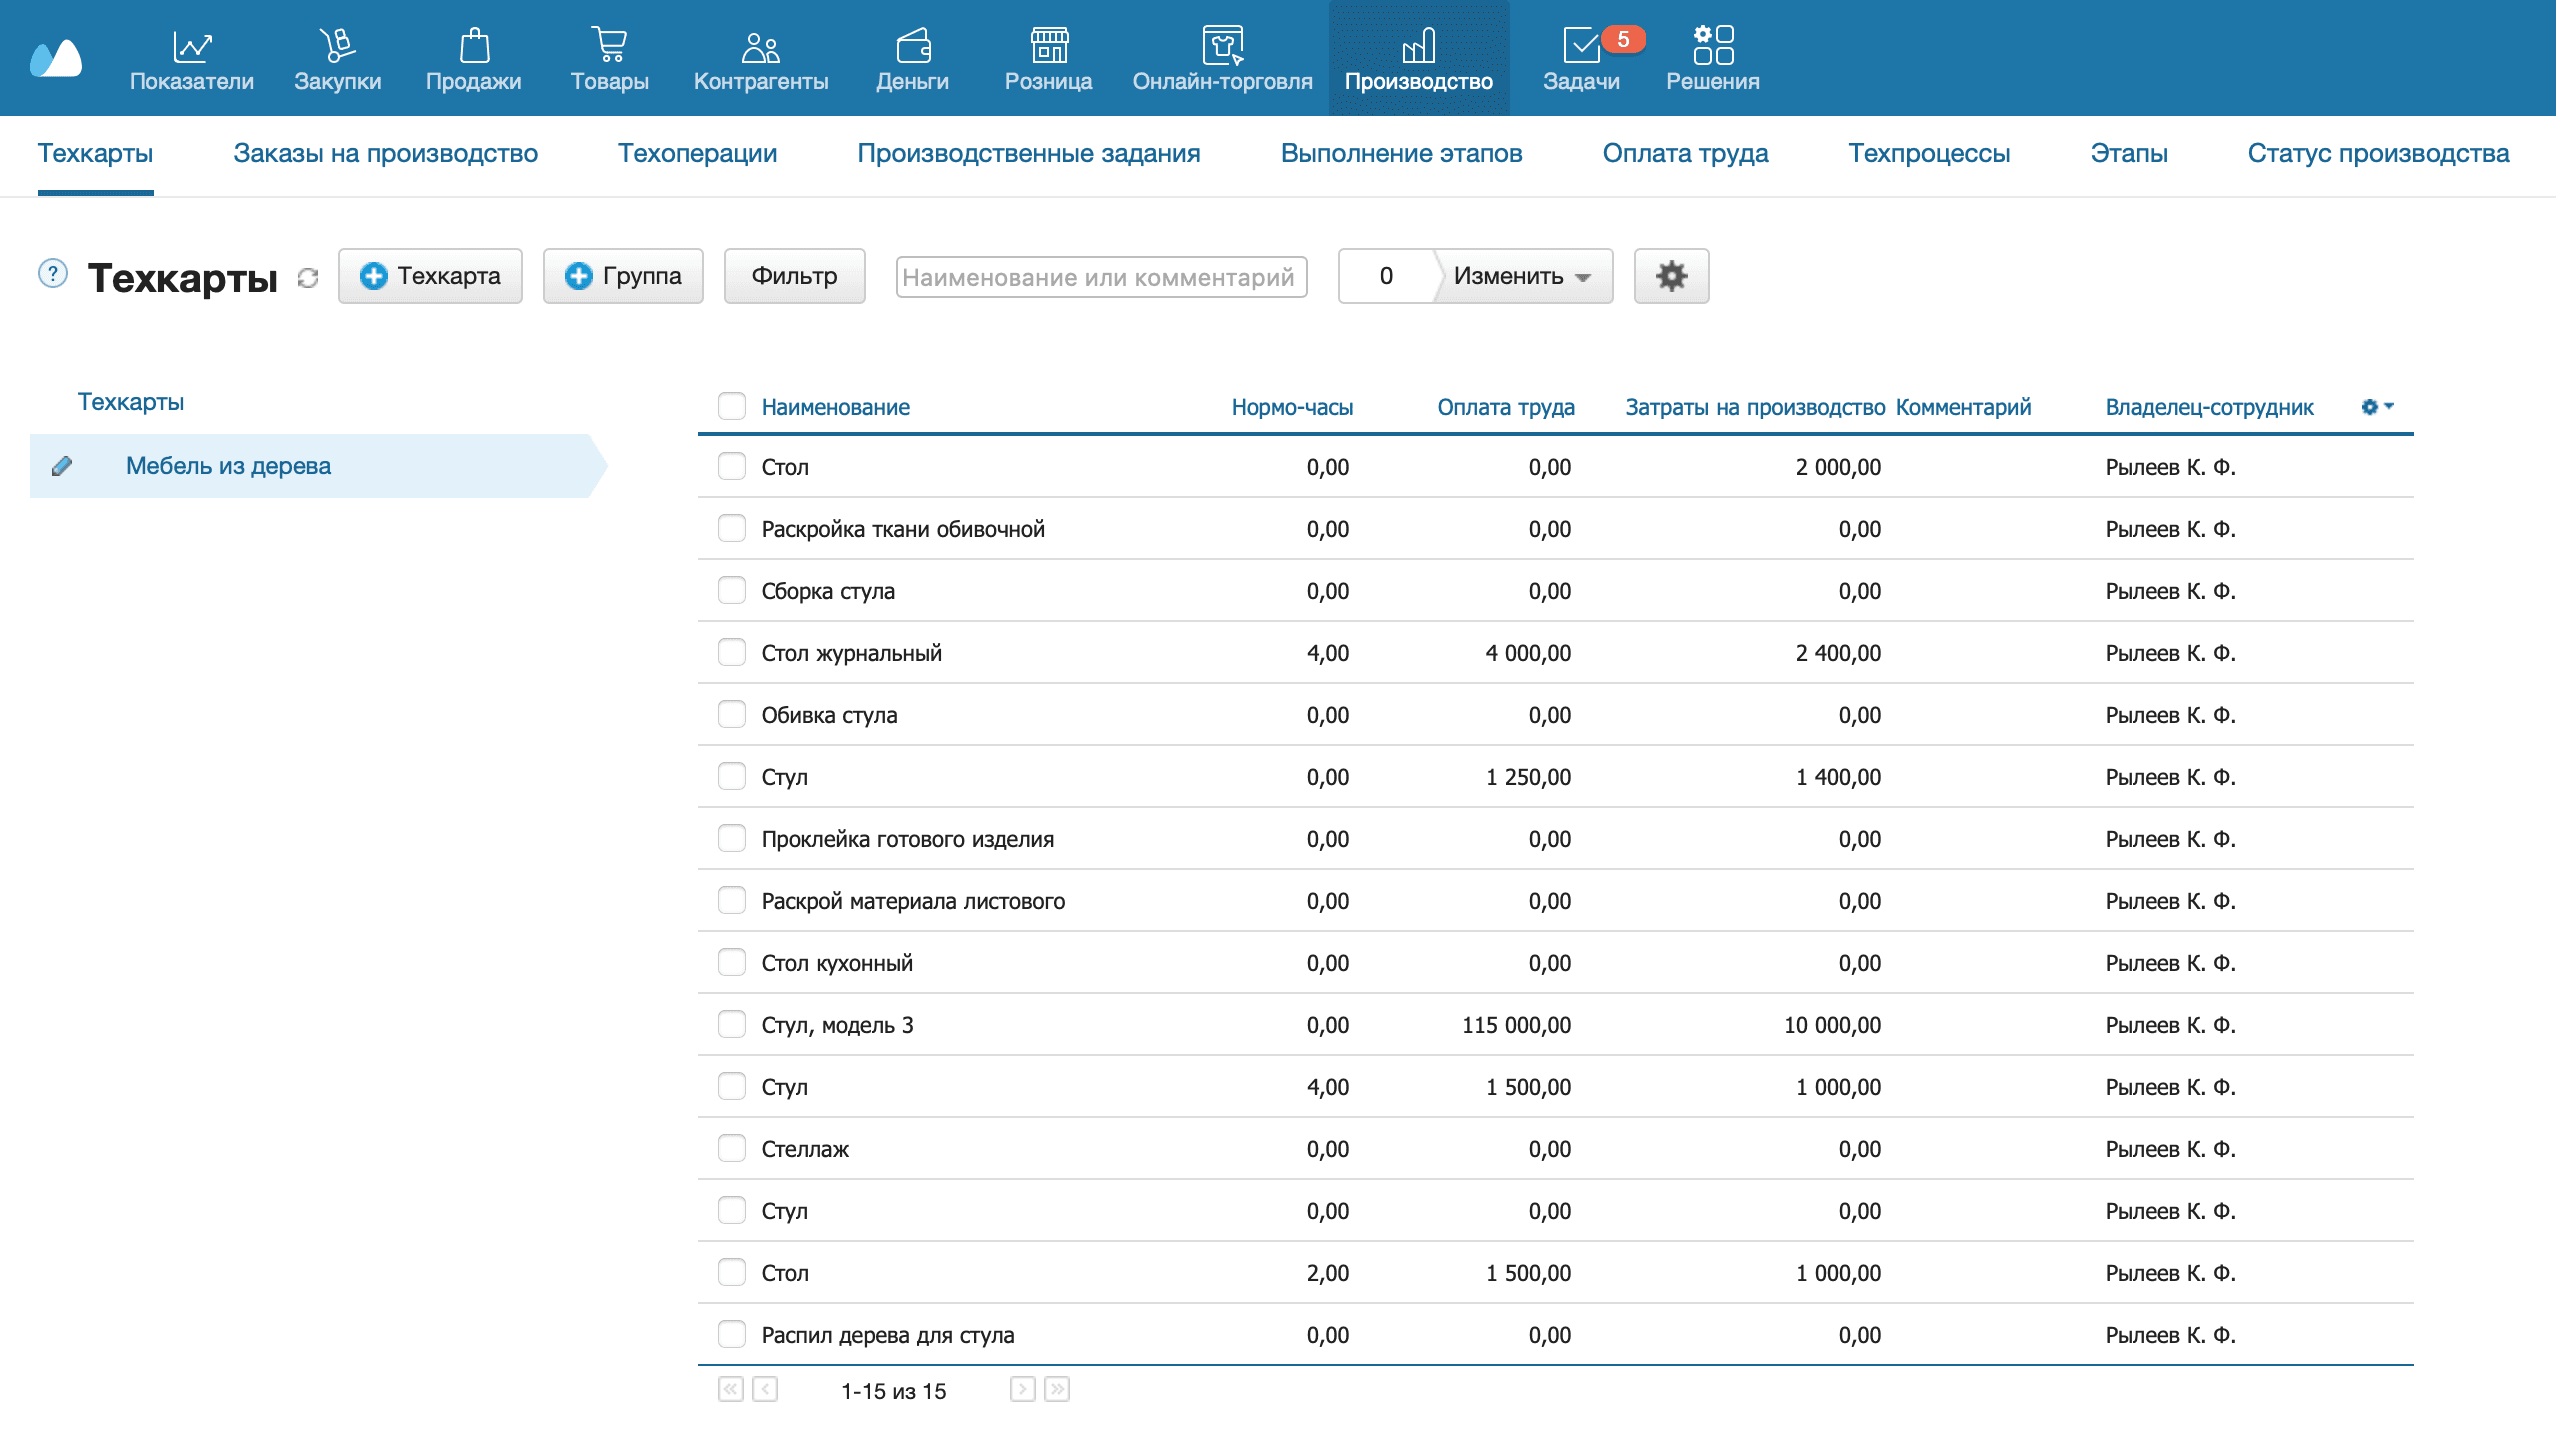Click the refresh icon next to Техкарты
The height and width of the screenshot is (1440, 2556).
(x=308, y=278)
